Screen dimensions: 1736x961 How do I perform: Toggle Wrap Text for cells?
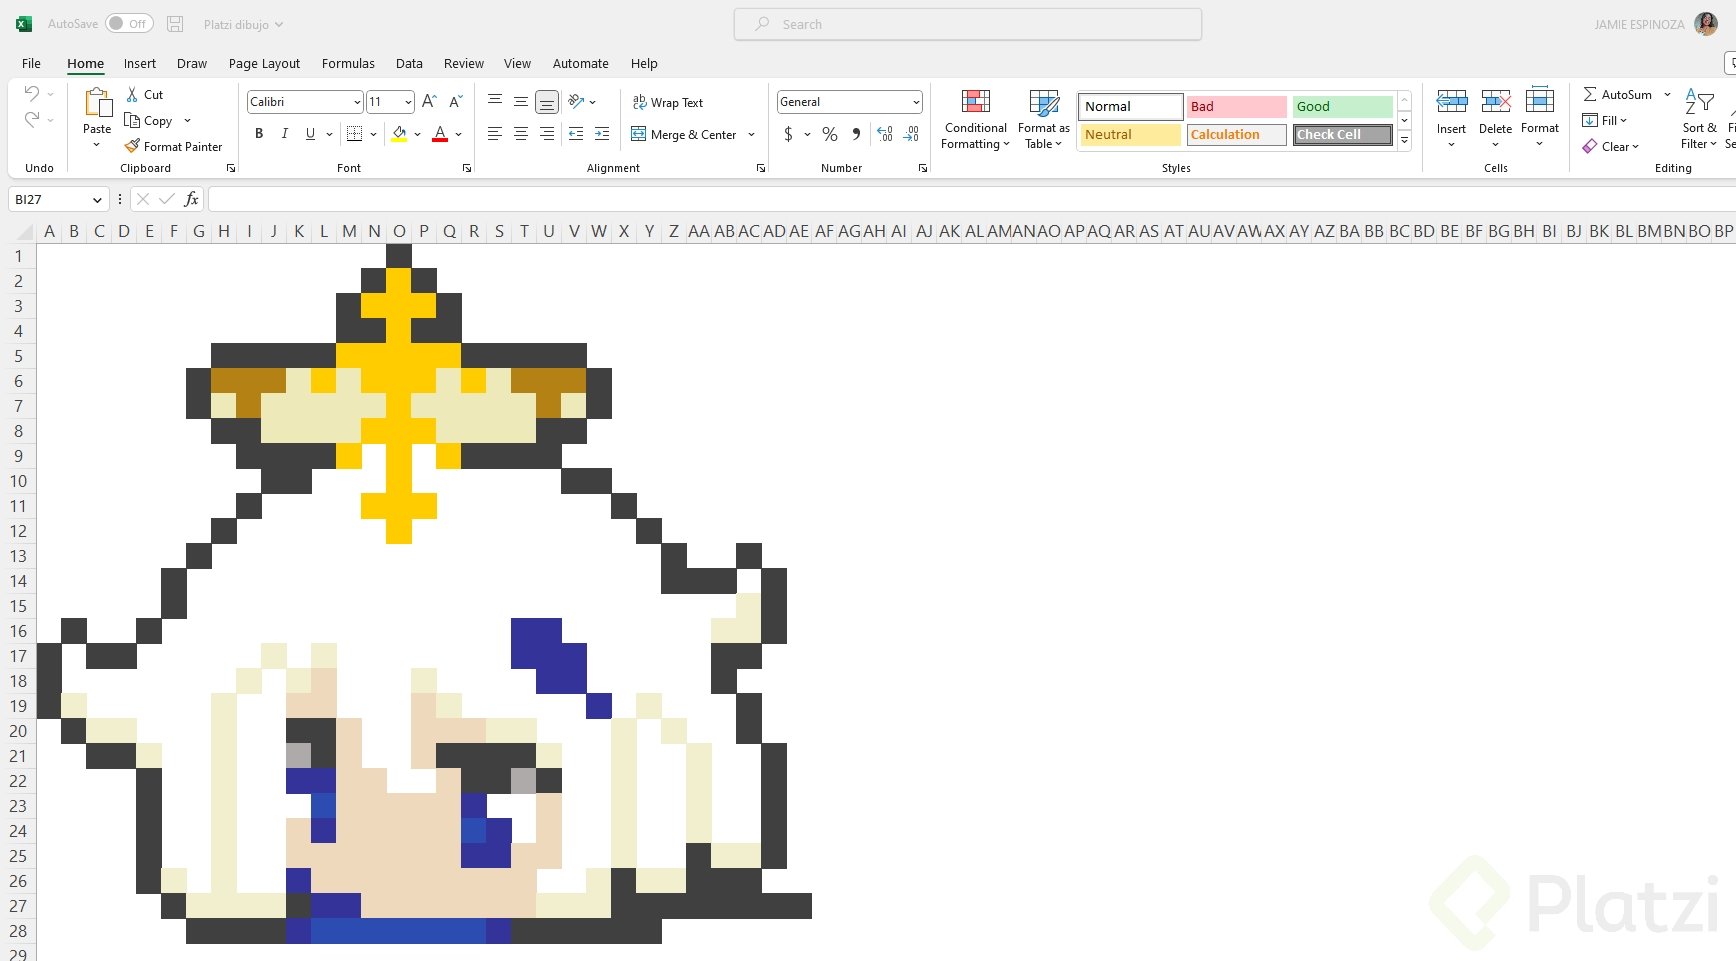pos(667,102)
